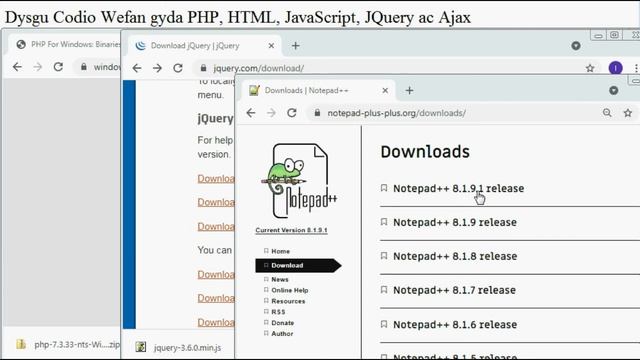Close the Download jQuery tab
The height and width of the screenshot is (360, 640).
pyautogui.click(x=271, y=46)
